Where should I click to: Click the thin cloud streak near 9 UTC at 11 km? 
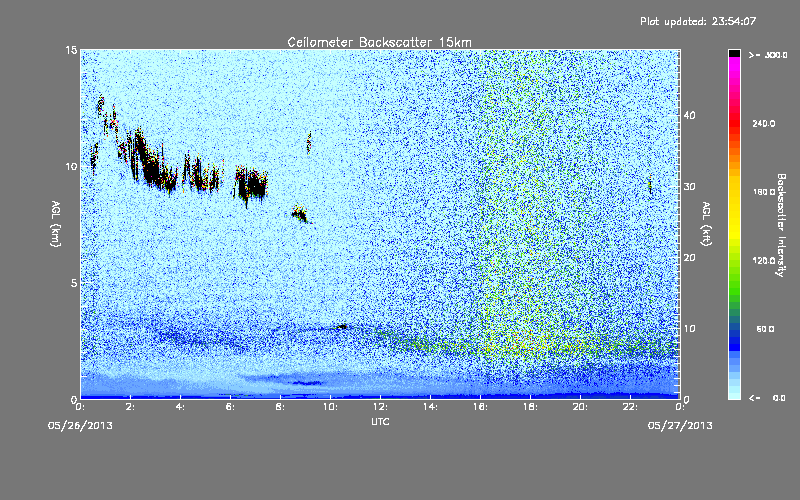(x=309, y=142)
